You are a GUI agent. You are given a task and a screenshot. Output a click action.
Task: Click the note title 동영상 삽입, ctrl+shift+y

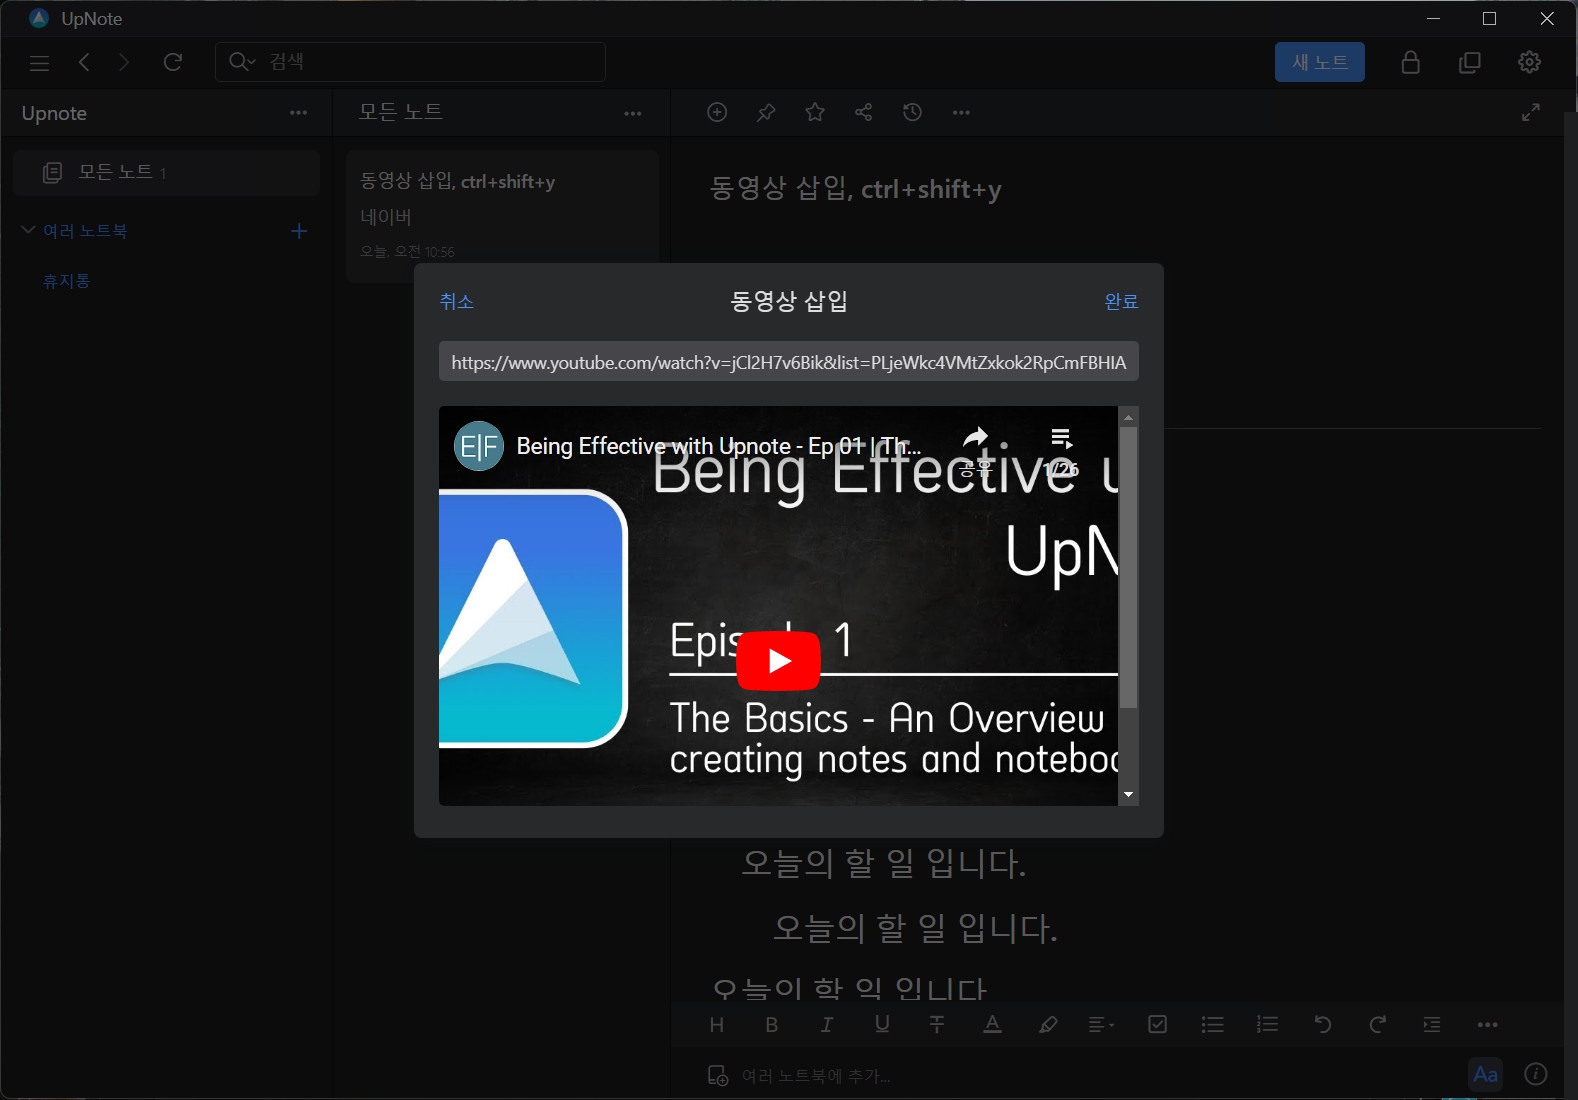click(x=855, y=189)
